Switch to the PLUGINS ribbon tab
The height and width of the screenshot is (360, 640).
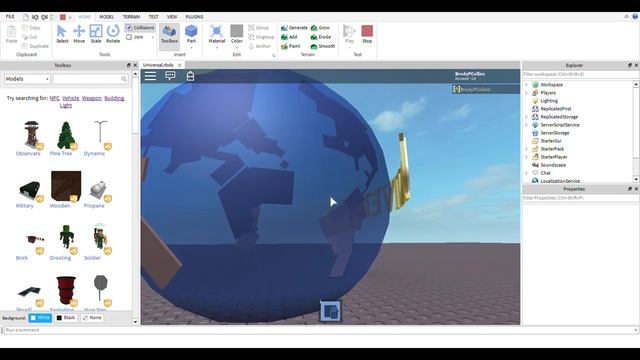(194, 17)
